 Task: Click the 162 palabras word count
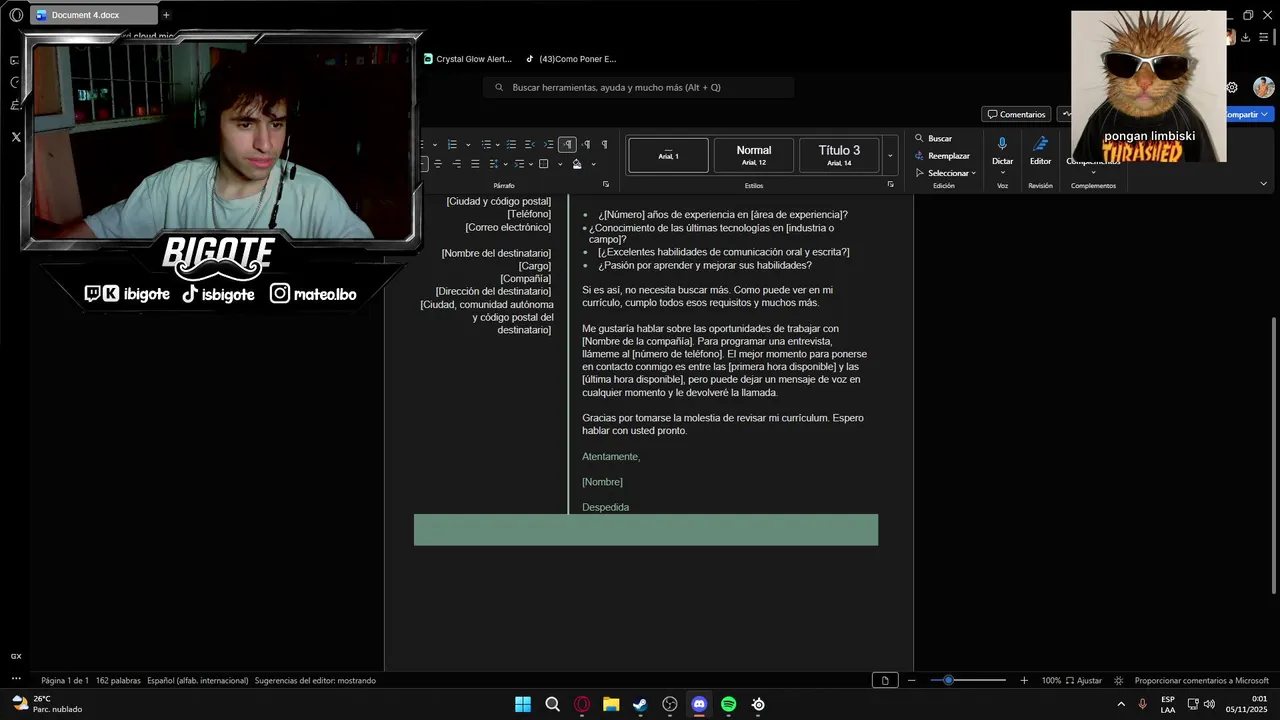pyautogui.click(x=118, y=681)
